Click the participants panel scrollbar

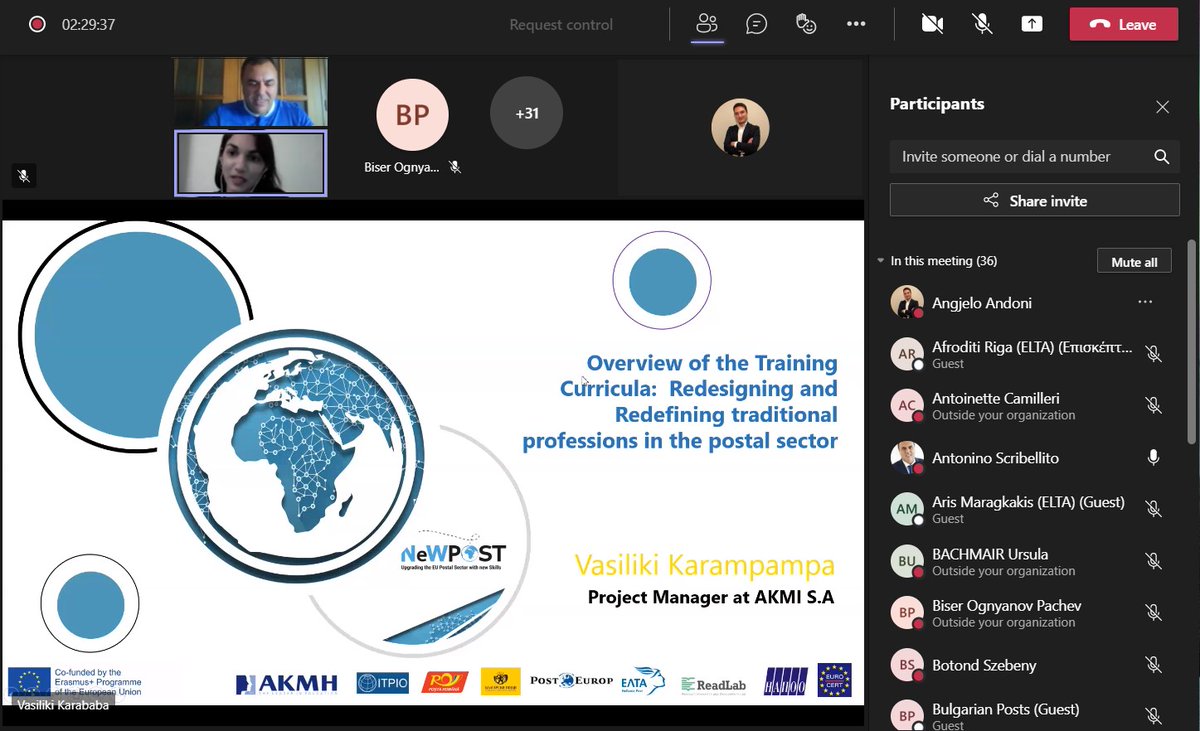pyautogui.click(x=1191, y=340)
